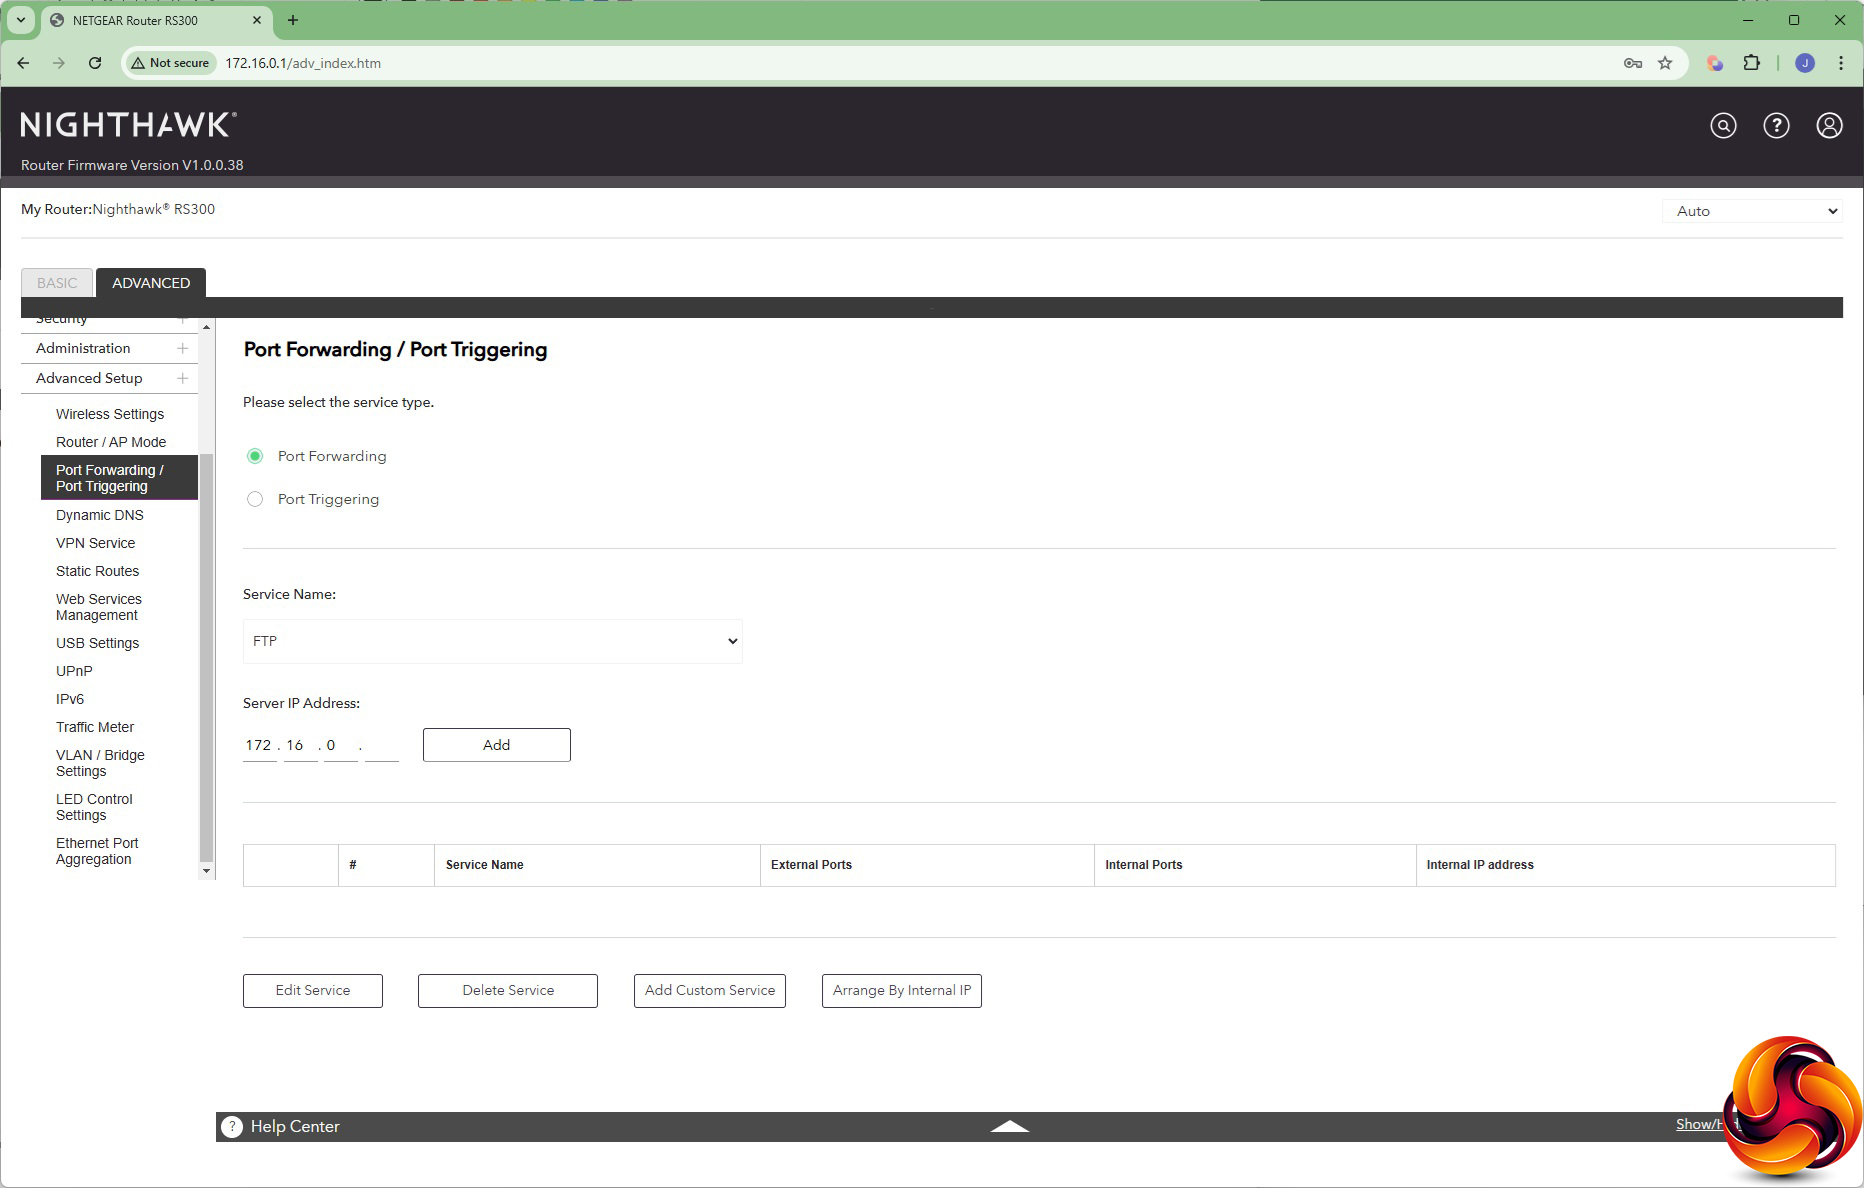Click the empty fourth IP octet field
Viewport: 1864px width, 1188px height.
click(382, 745)
